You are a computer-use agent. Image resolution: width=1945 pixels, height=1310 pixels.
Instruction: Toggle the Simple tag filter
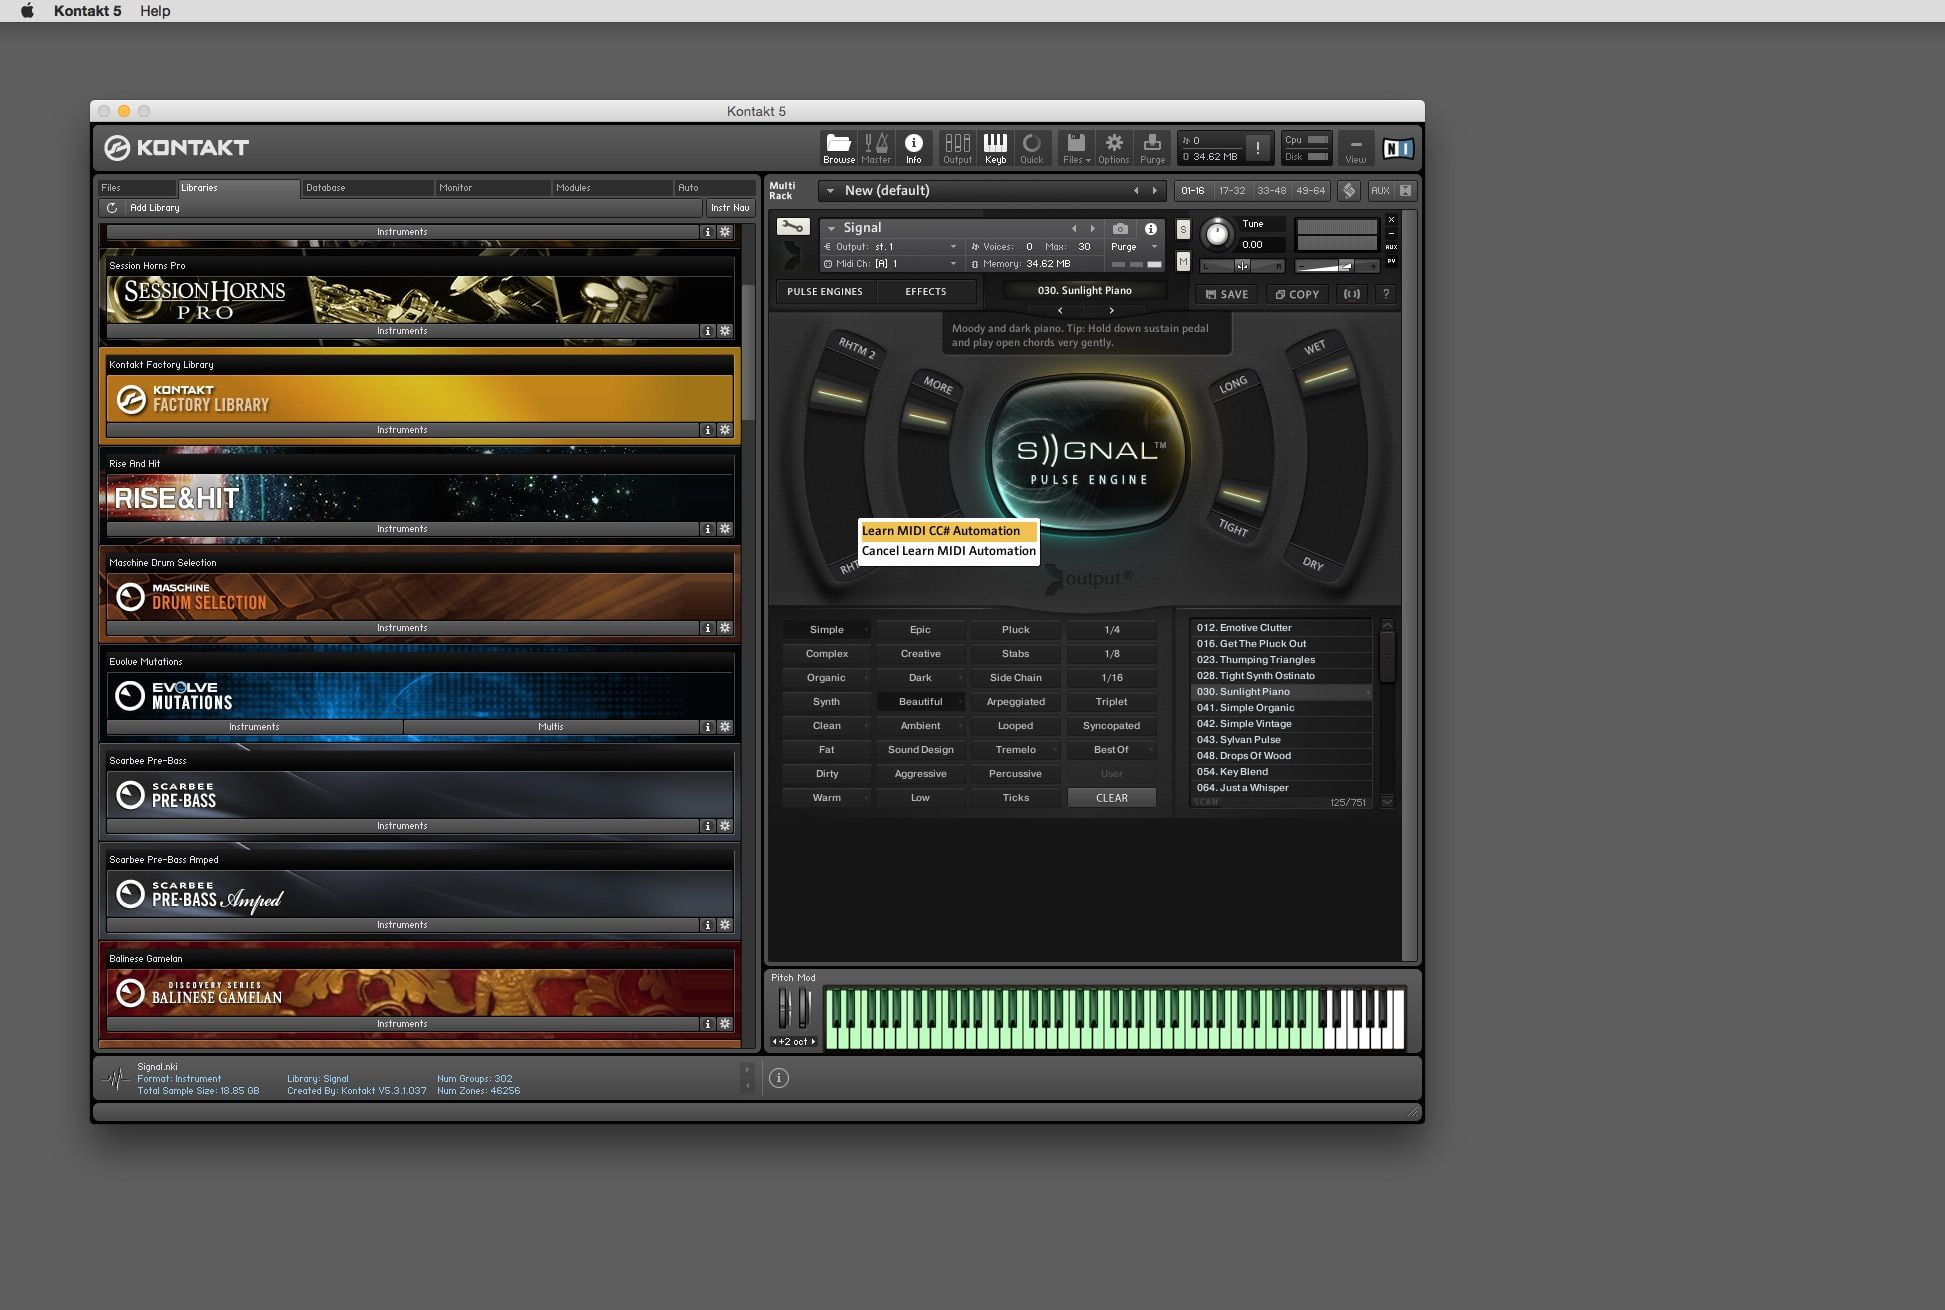tap(826, 630)
